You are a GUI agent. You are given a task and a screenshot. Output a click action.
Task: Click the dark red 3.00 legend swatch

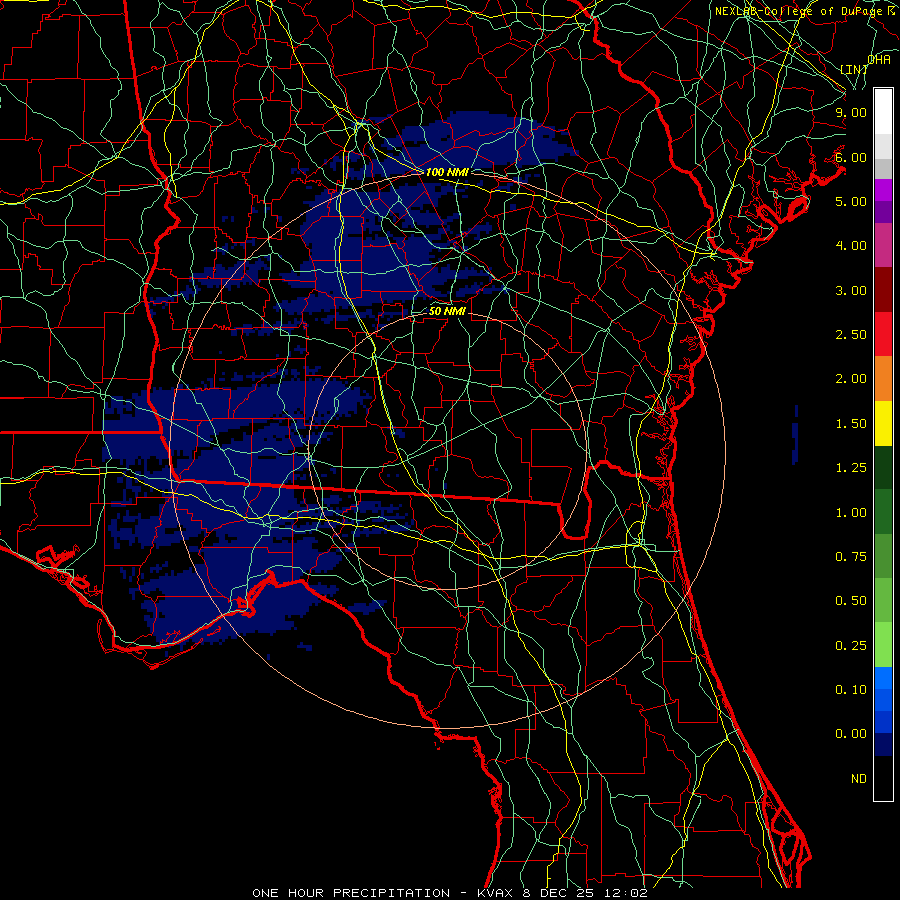[x=883, y=290]
